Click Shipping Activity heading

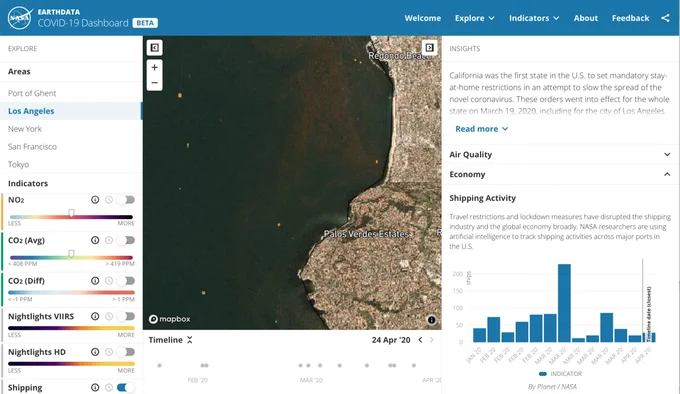(482, 198)
